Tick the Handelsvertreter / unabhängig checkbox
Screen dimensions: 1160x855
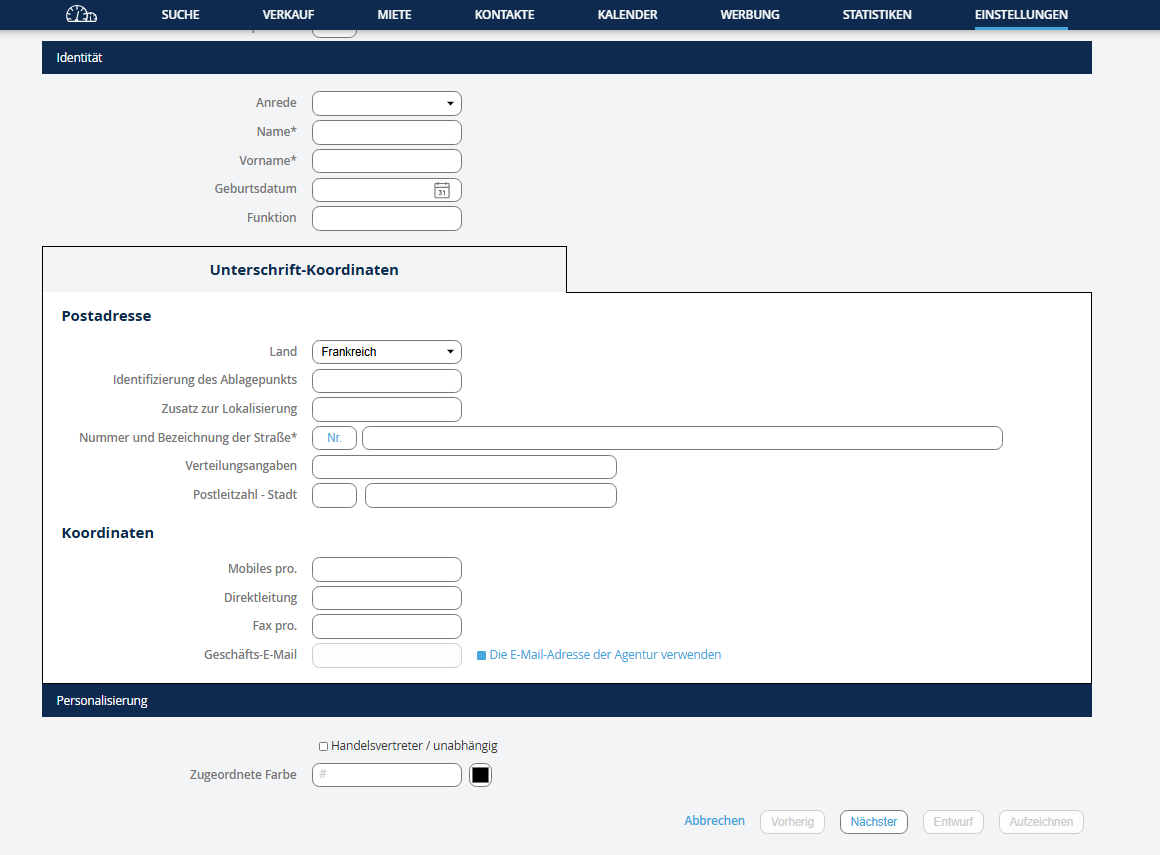coord(323,746)
